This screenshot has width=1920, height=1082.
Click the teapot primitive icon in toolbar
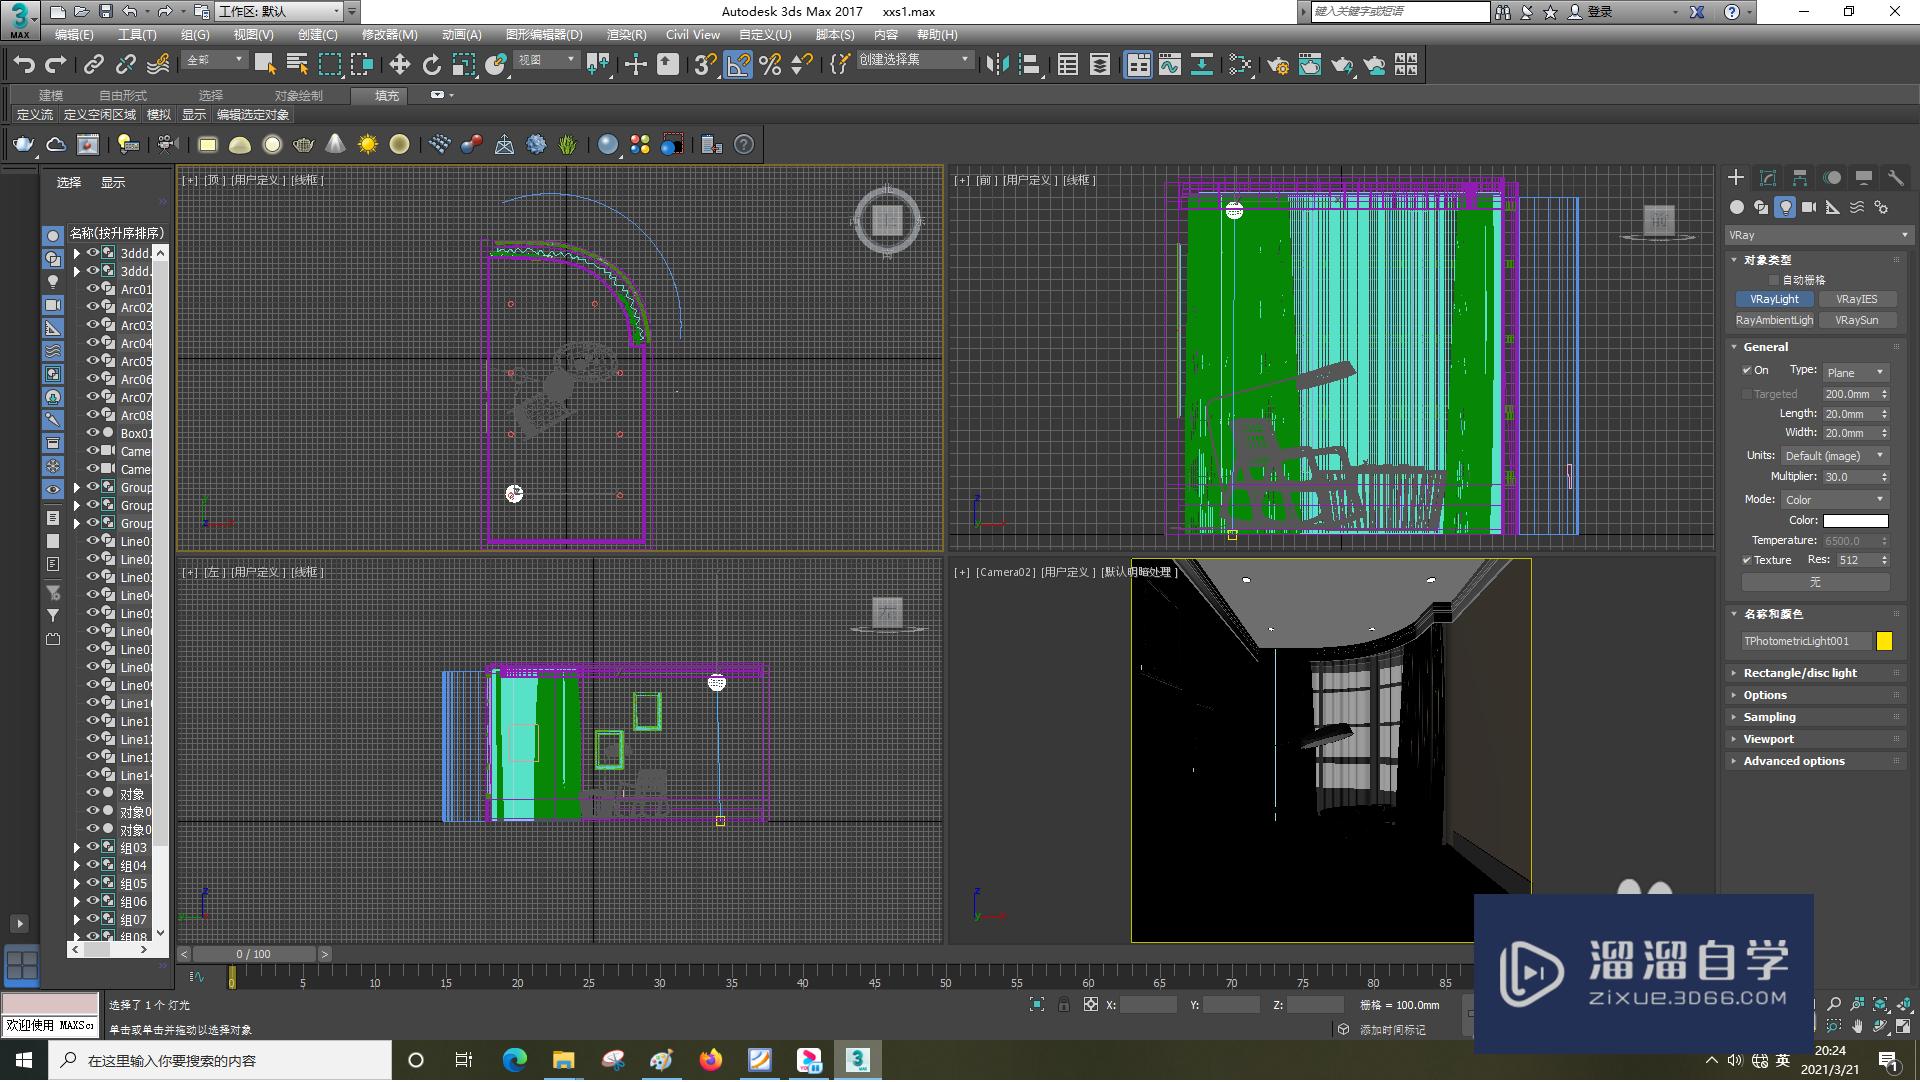[x=23, y=145]
